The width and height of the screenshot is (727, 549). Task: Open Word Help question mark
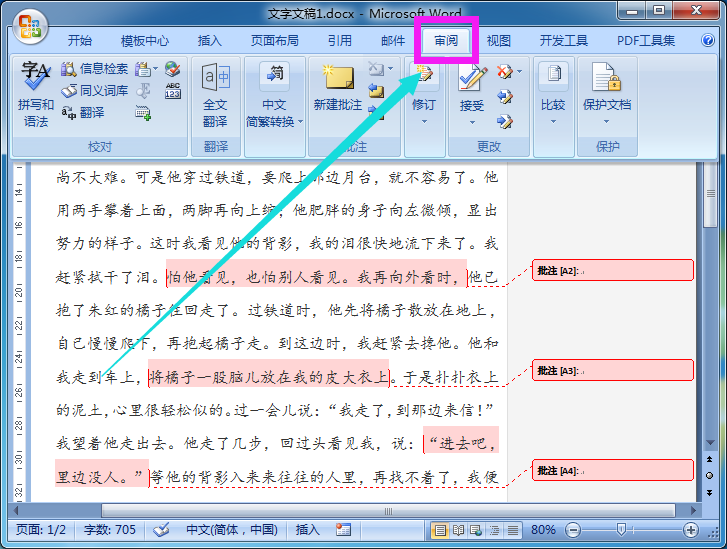(708, 40)
